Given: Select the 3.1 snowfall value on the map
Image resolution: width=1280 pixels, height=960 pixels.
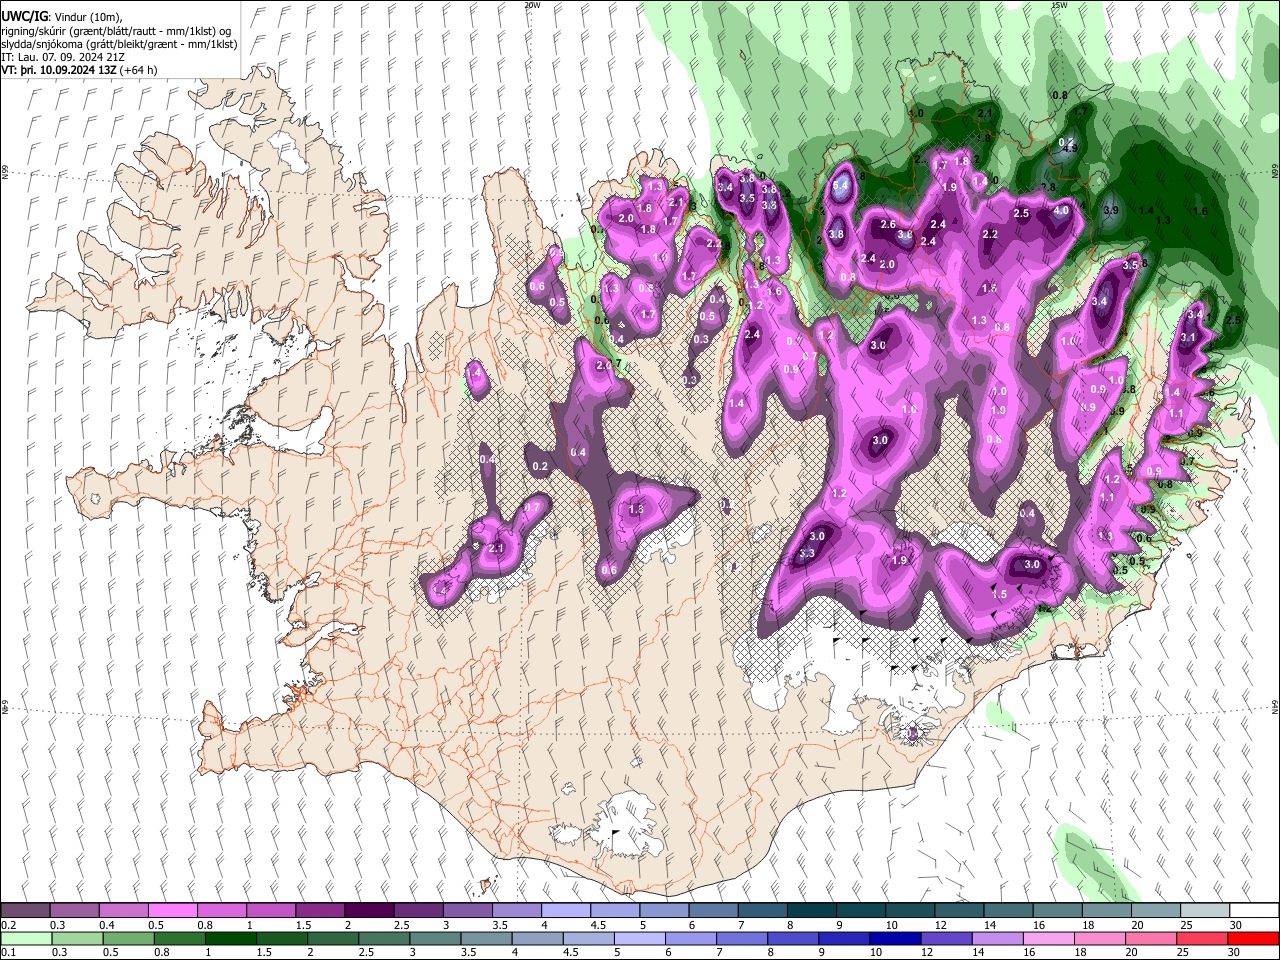Looking at the screenshot, I should pyautogui.click(x=1188, y=338).
